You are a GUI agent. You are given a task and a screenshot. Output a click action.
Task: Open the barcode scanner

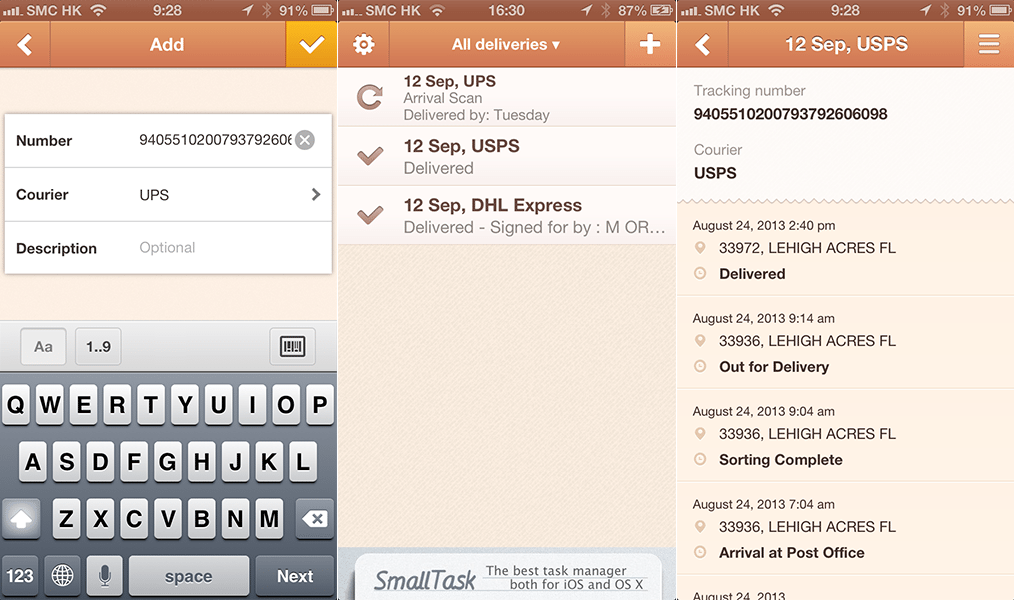292,347
